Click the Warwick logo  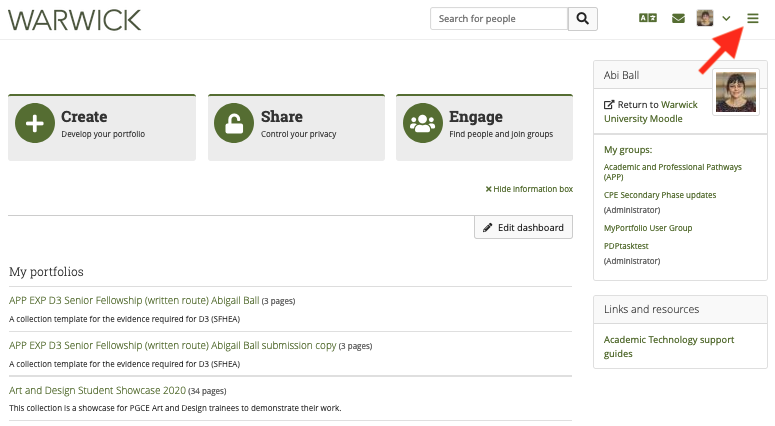pyautogui.click(x=75, y=20)
